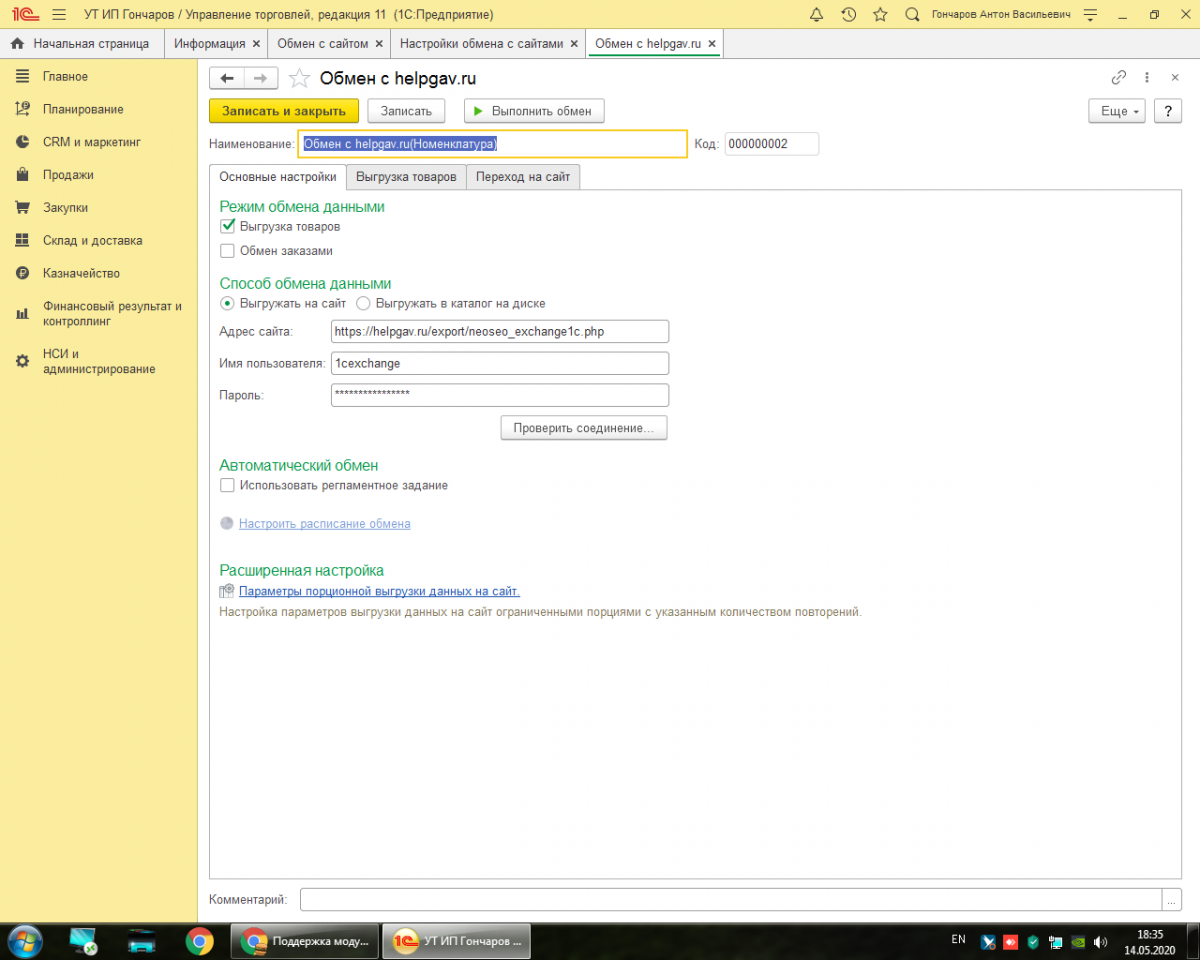Add form to favorites star

[x=299, y=78]
